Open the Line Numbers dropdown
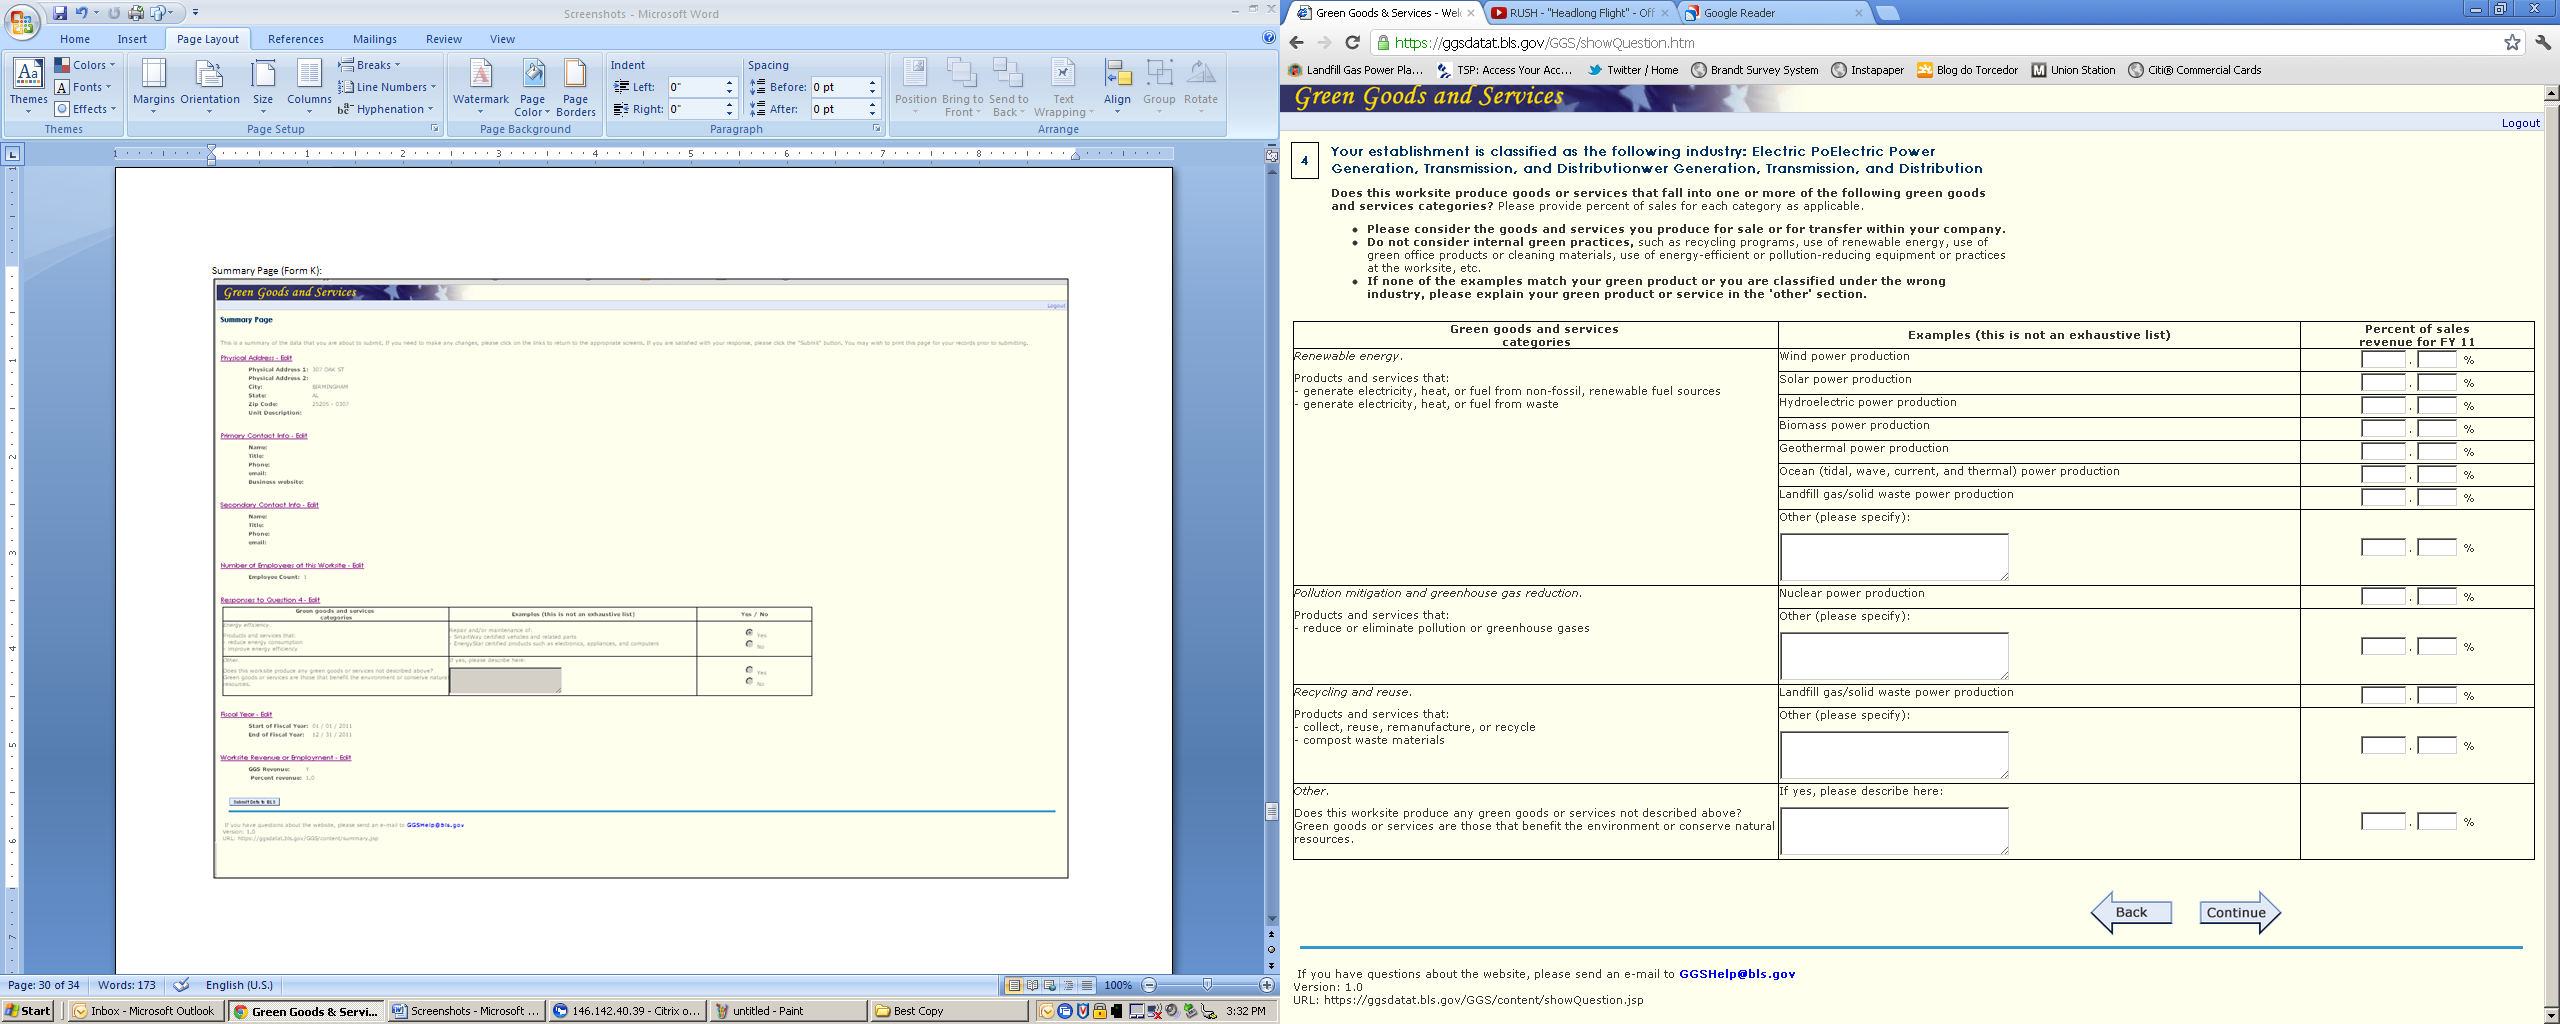 [x=387, y=87]
